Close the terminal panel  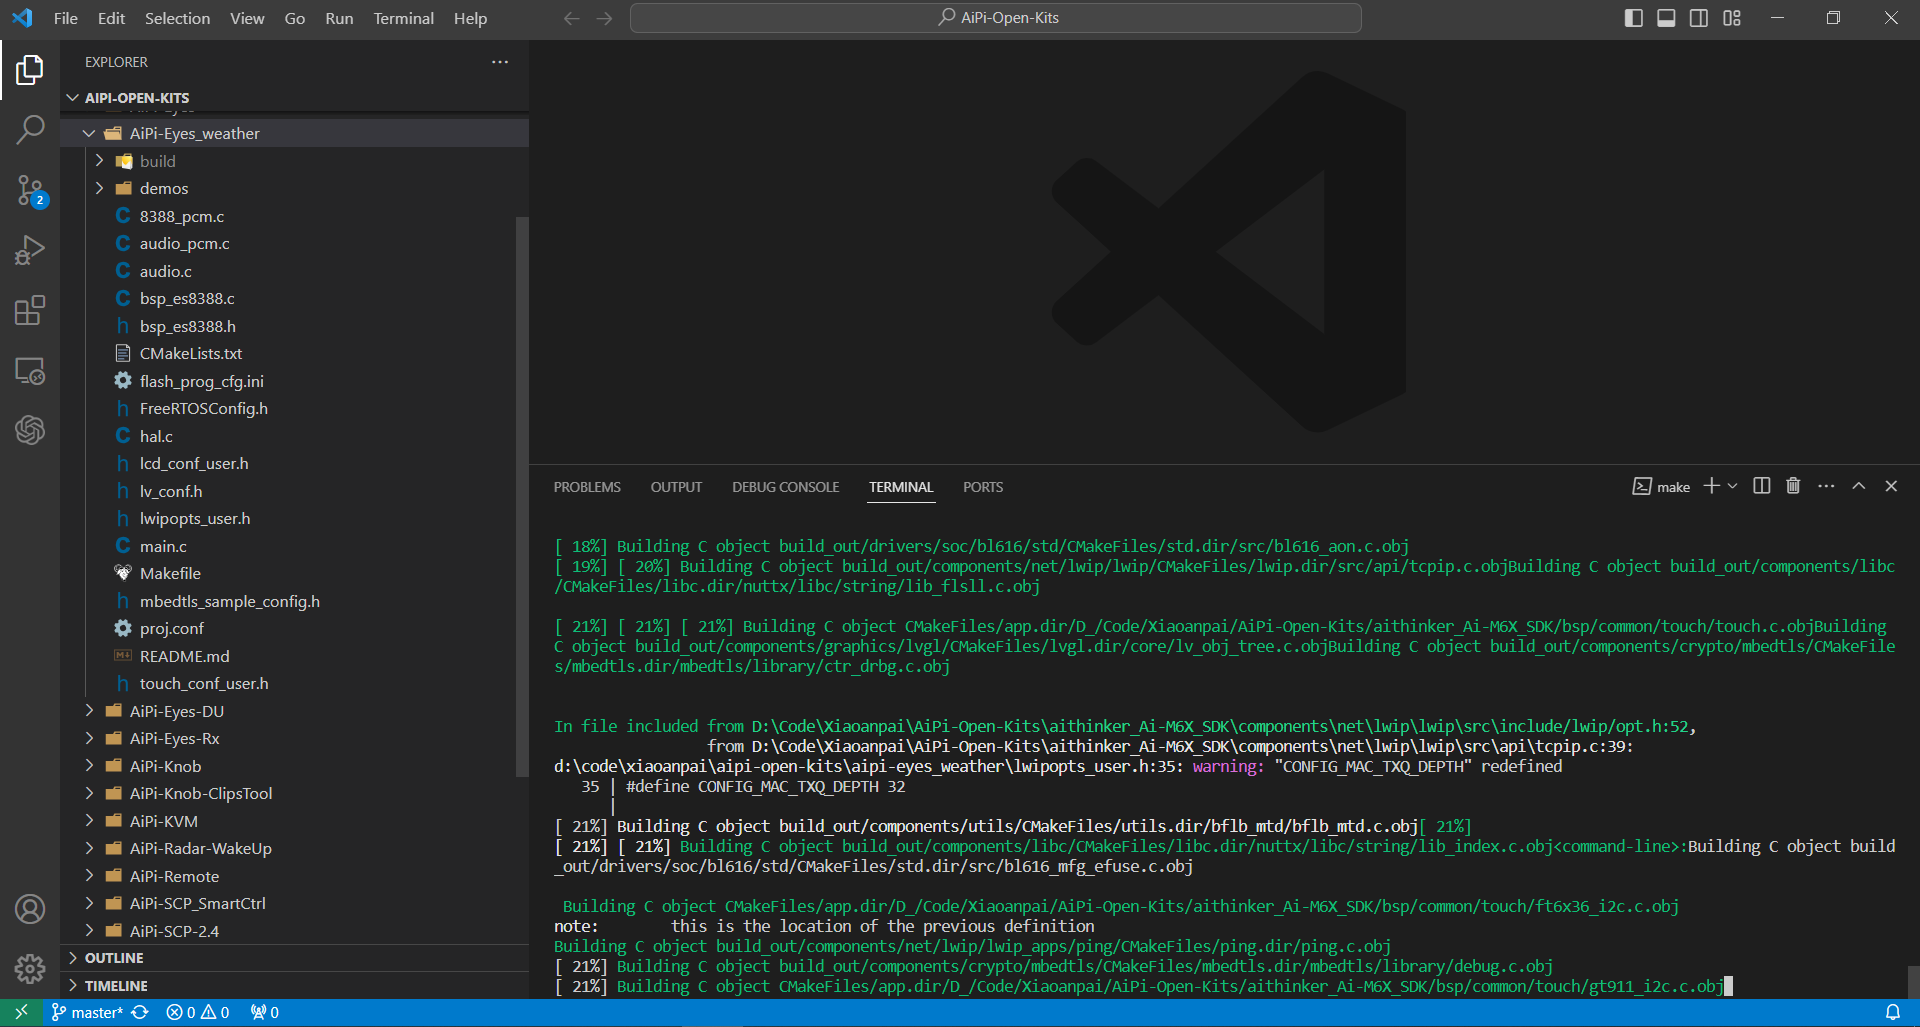click(x=1891, y=486)
